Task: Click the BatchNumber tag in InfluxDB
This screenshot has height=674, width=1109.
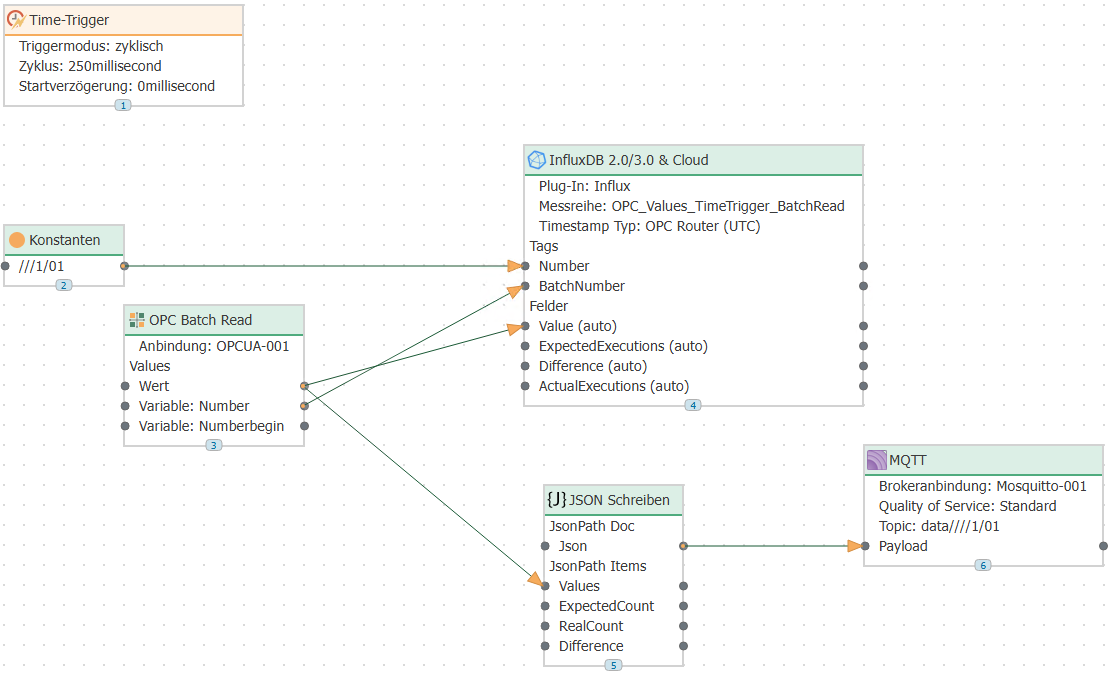Action: (581, 286)
